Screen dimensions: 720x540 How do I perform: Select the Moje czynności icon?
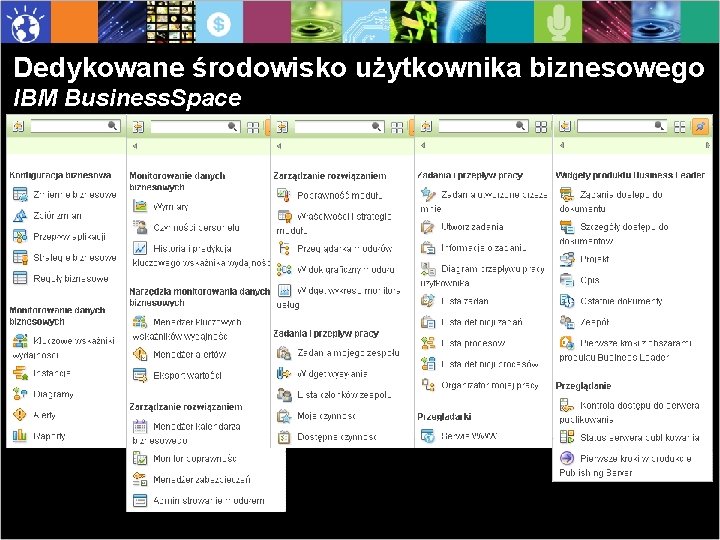[x=284, y=416]
